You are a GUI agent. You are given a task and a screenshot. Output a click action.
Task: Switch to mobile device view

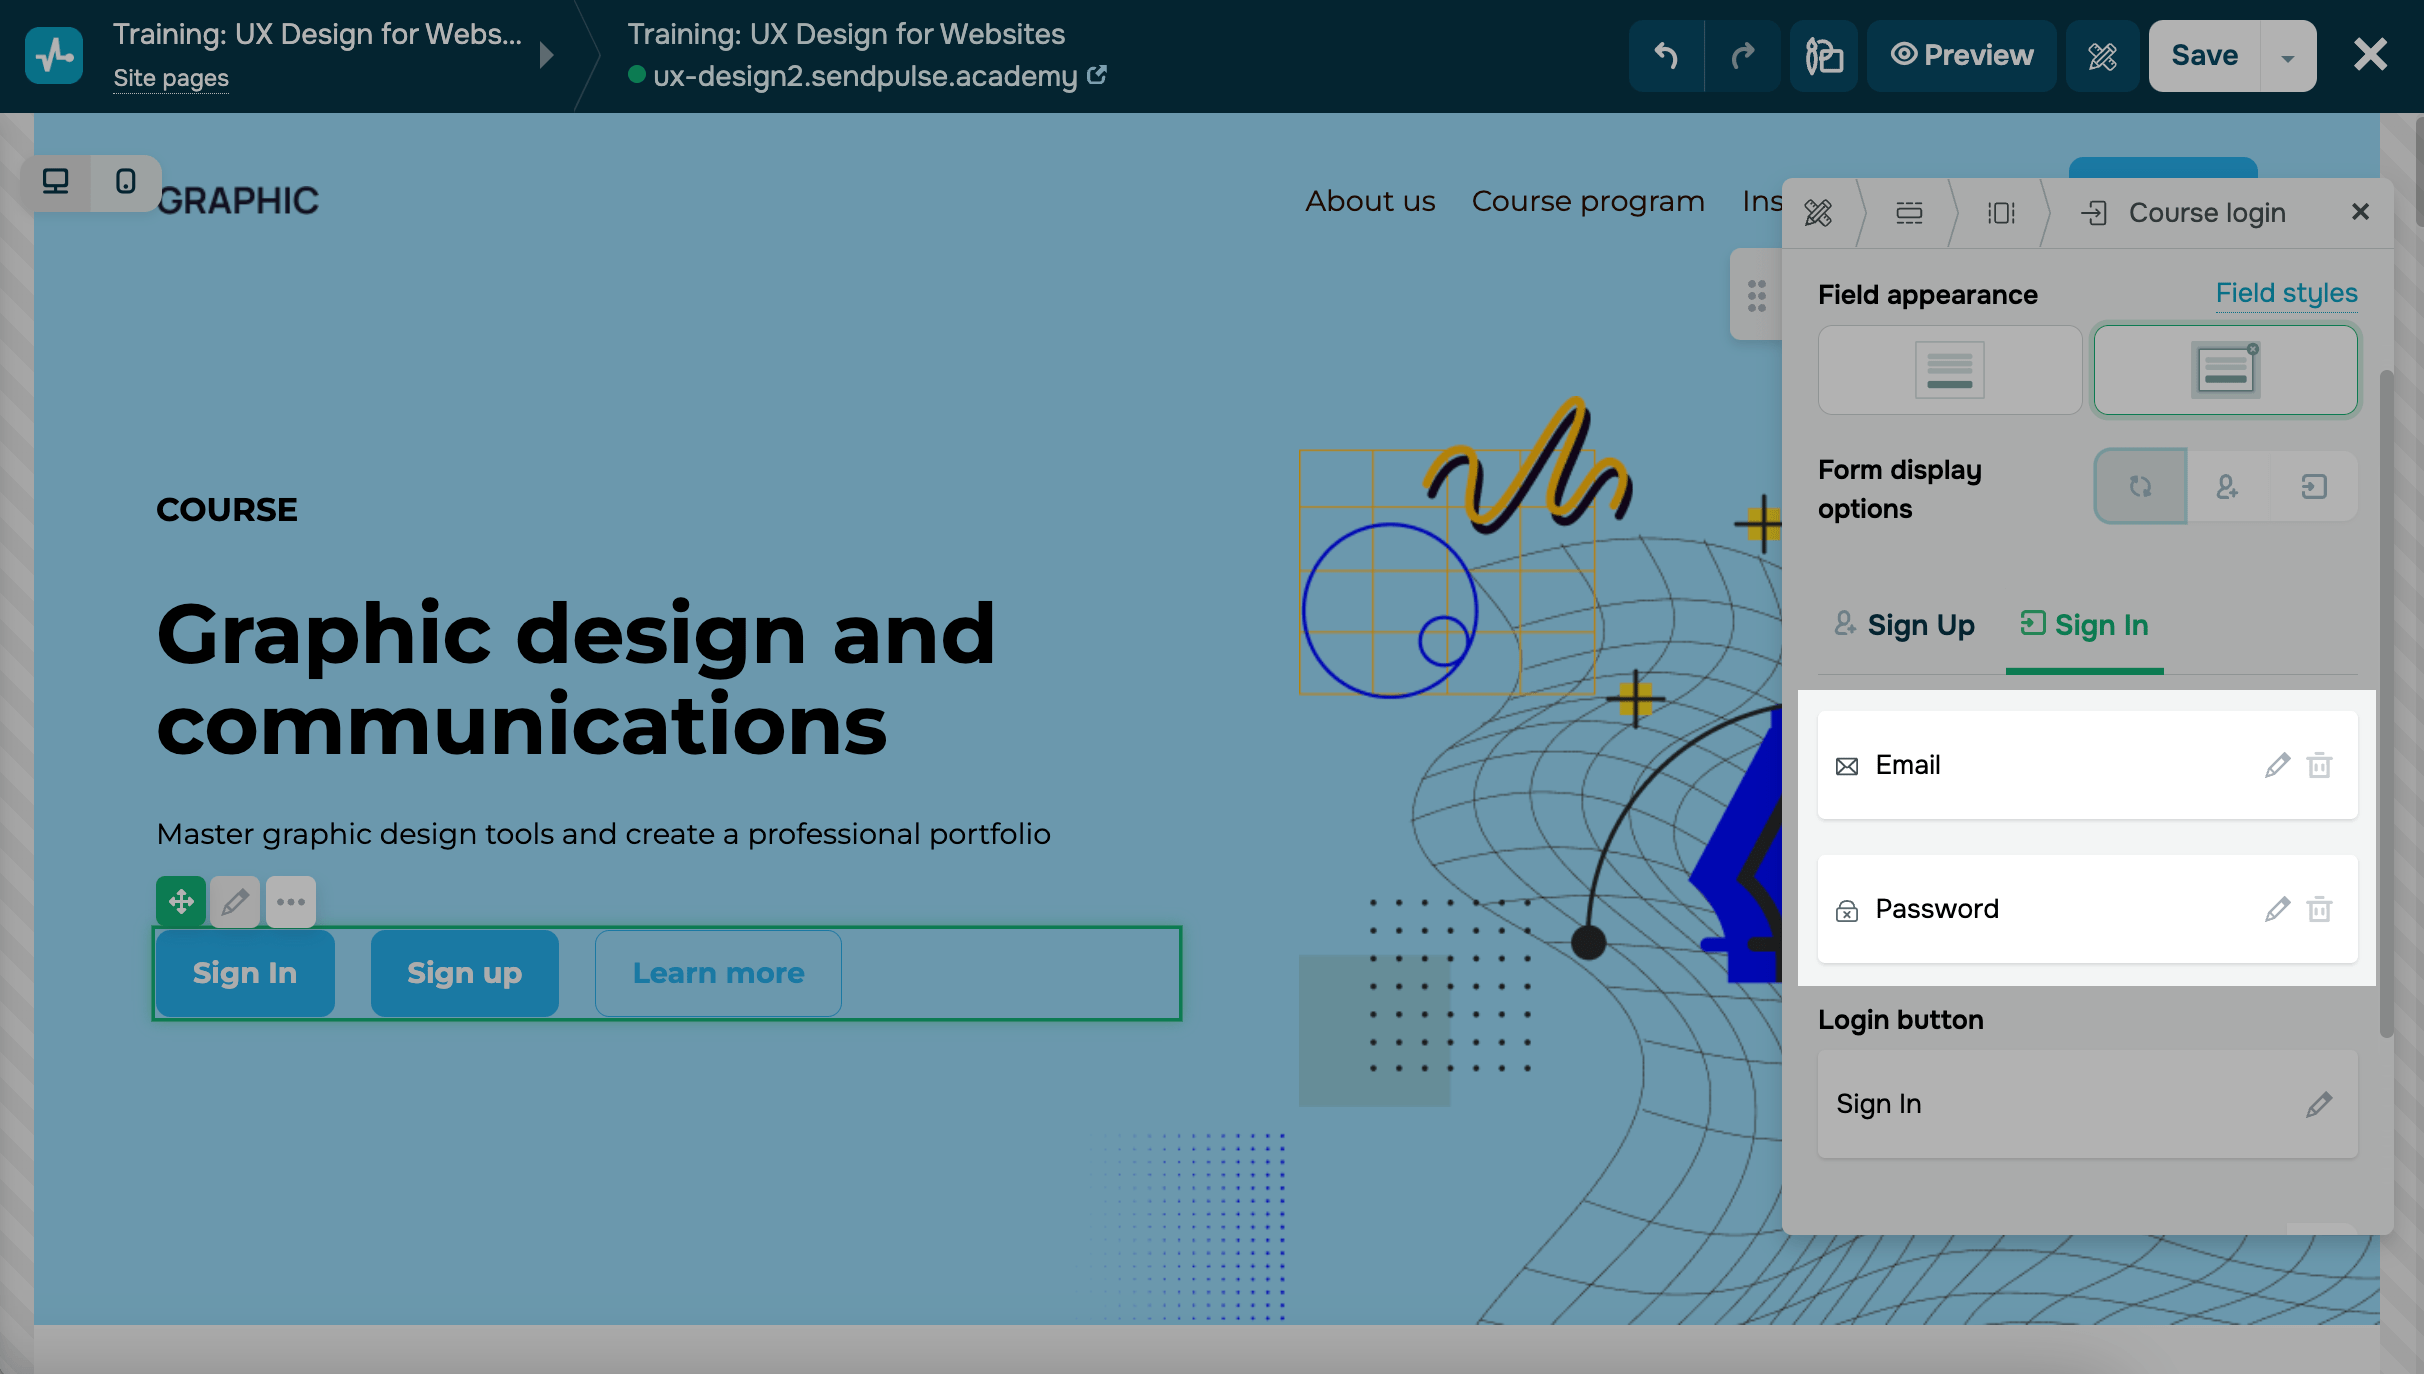click(x=125, y=182)
